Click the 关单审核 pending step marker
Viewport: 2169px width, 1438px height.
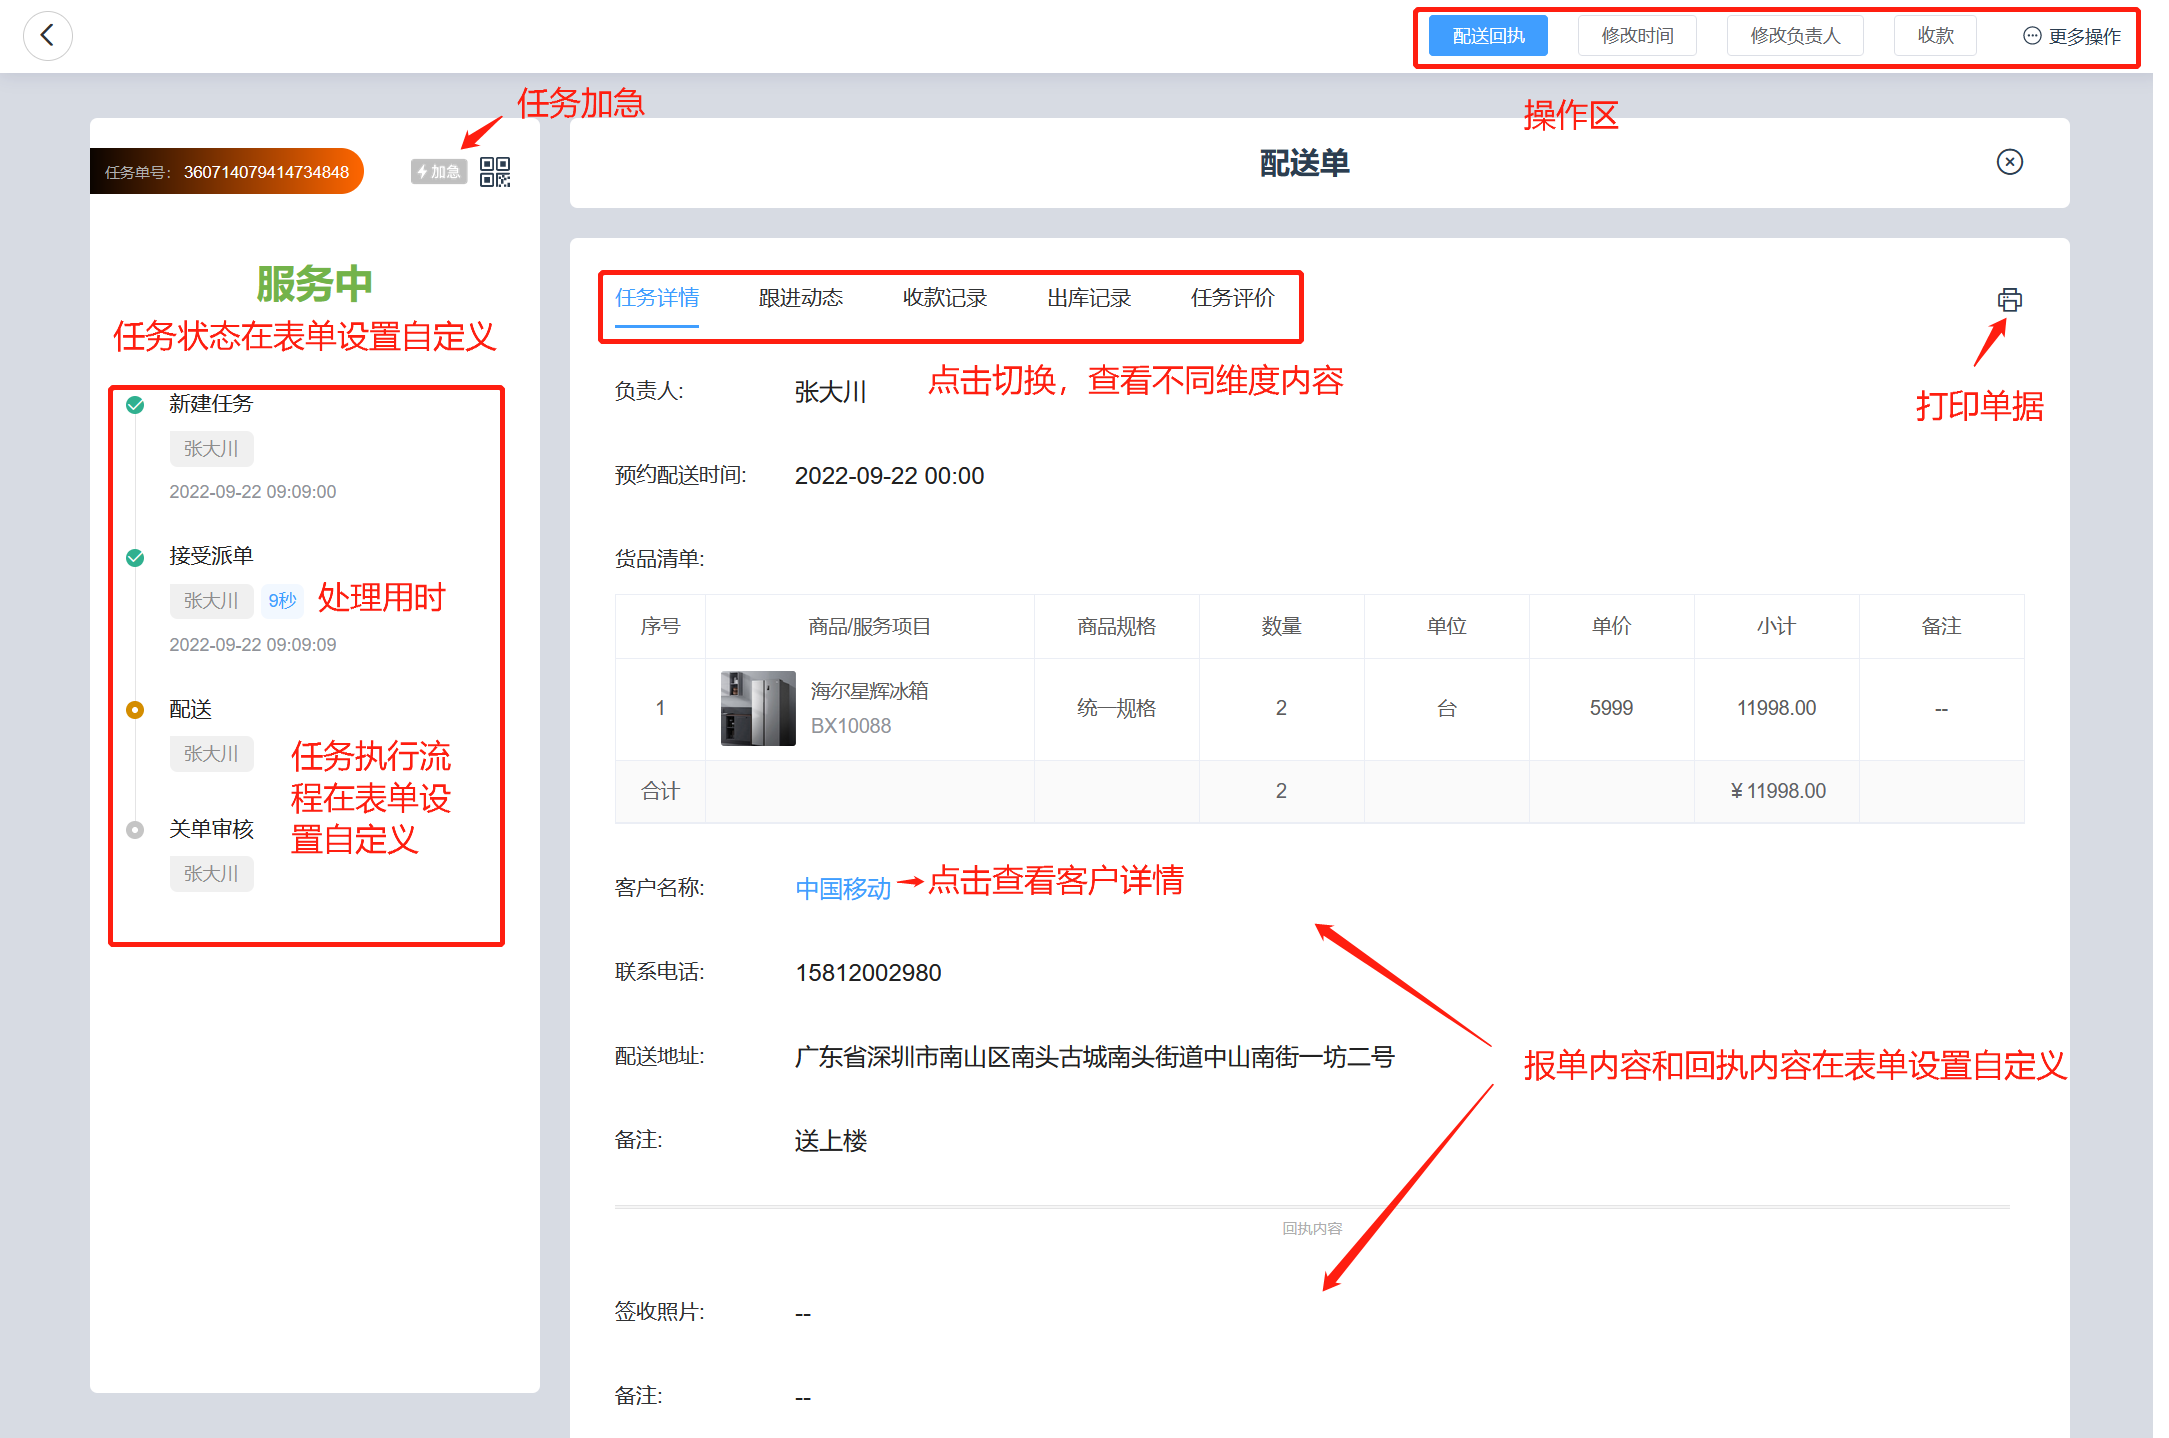[135, 830]
